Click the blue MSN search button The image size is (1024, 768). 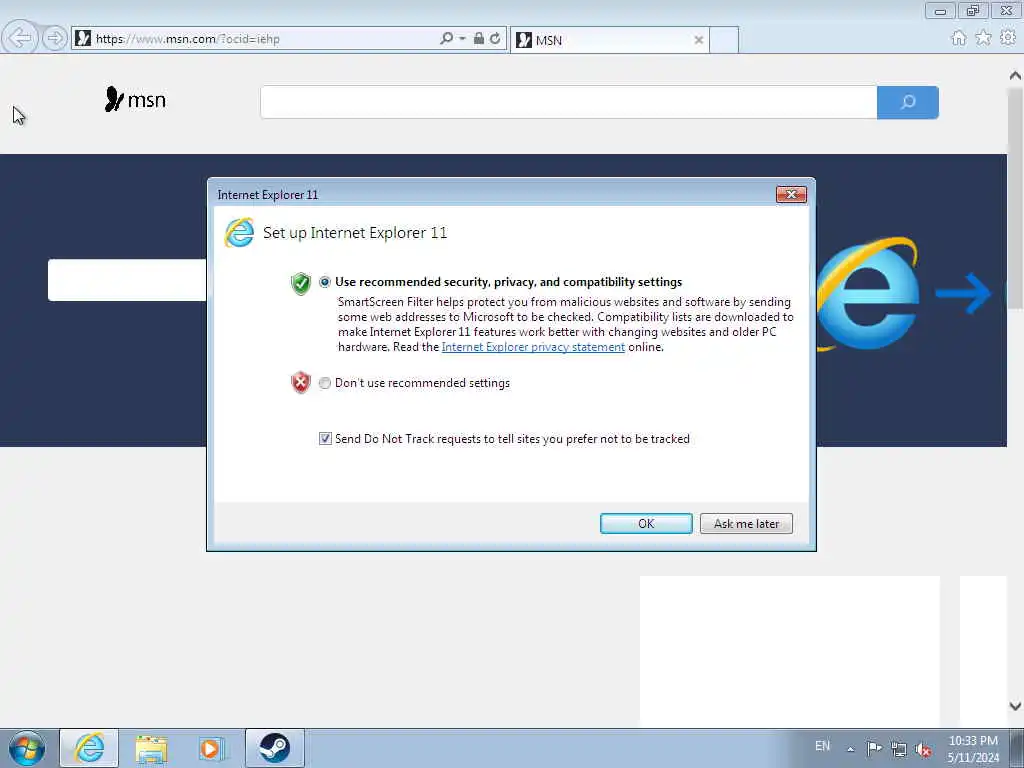point(908,102)
